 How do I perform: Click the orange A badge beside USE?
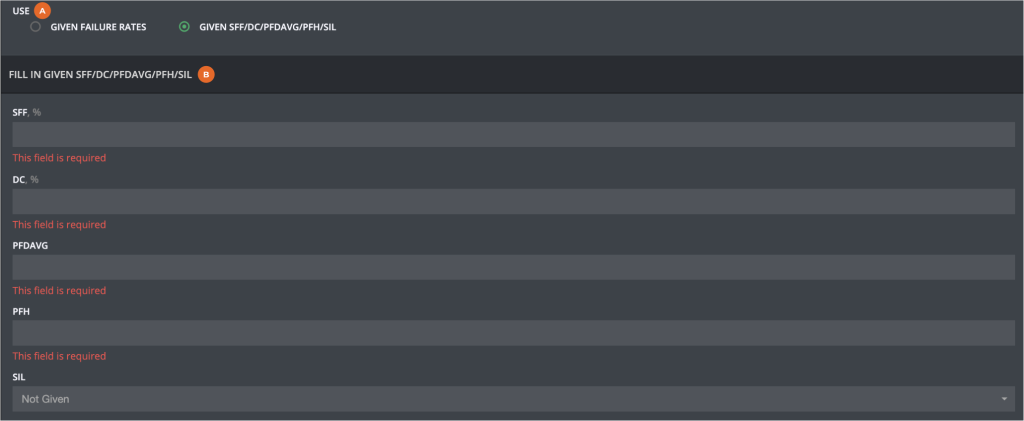coord(42,9)
